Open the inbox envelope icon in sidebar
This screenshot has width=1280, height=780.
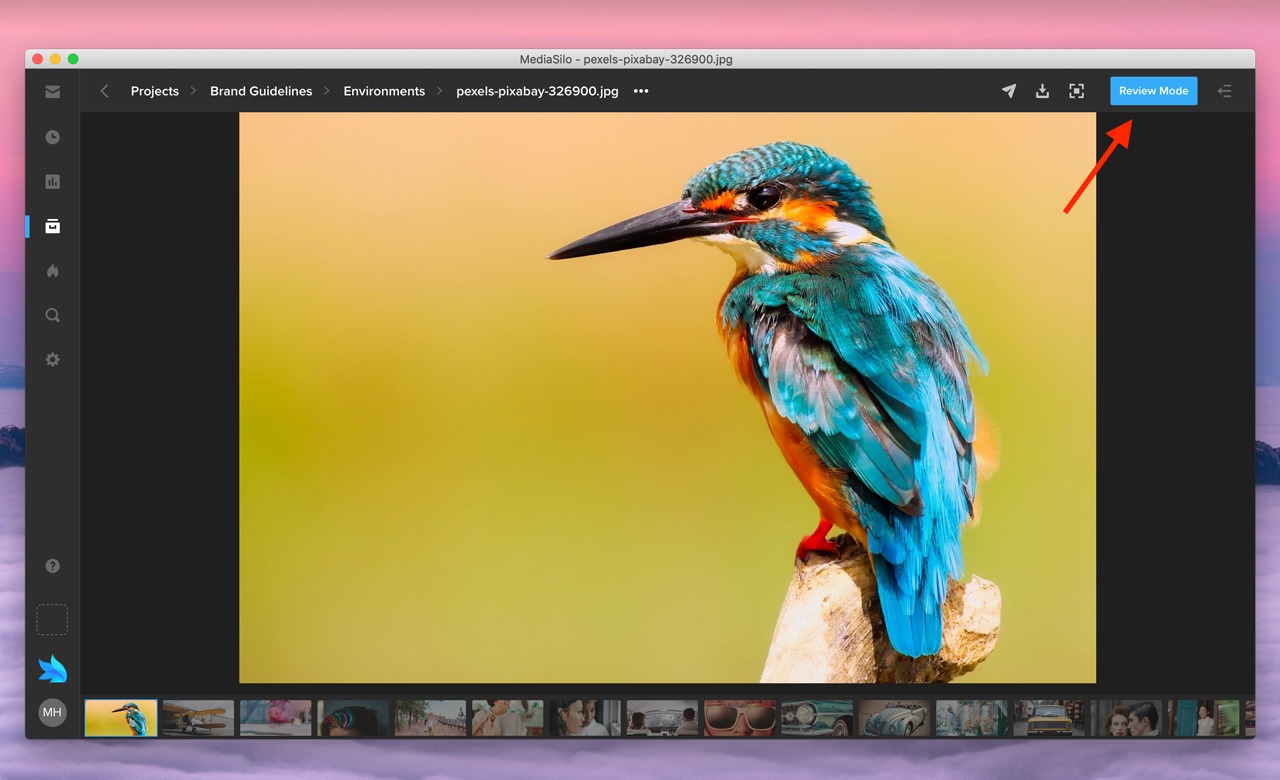tap(52, 92)
